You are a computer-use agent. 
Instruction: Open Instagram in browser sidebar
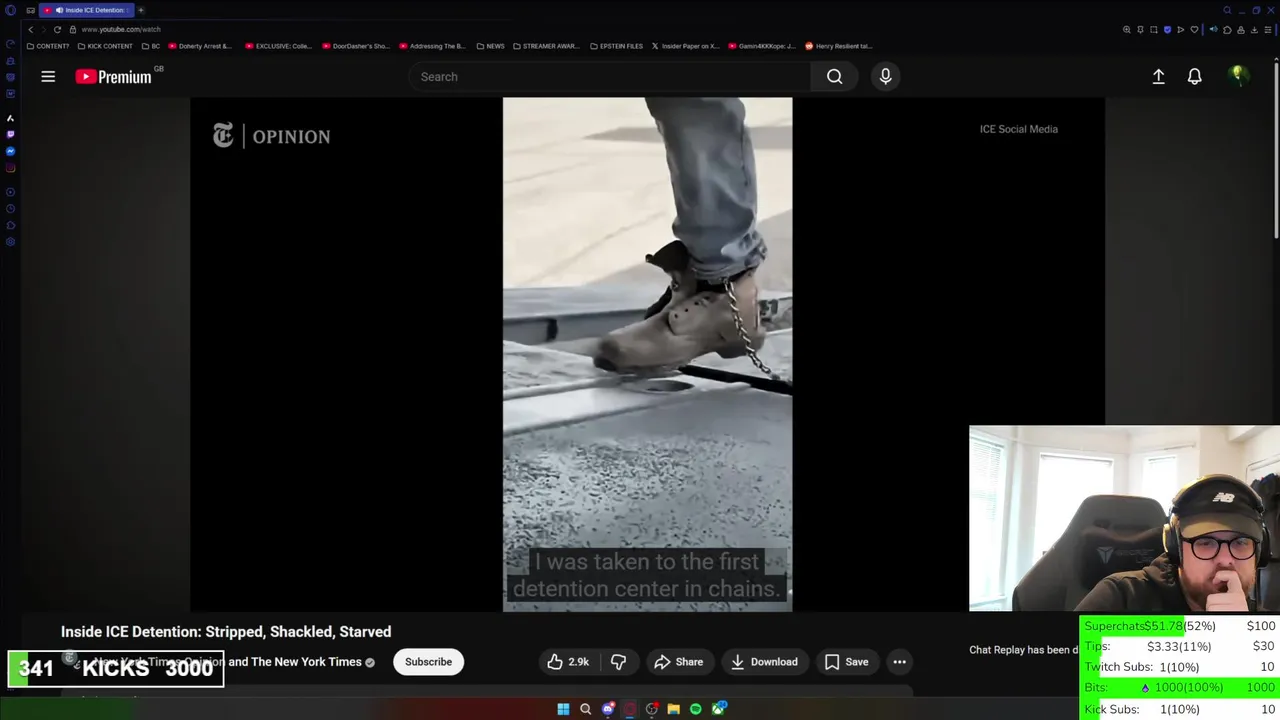[x=10, y=168]
